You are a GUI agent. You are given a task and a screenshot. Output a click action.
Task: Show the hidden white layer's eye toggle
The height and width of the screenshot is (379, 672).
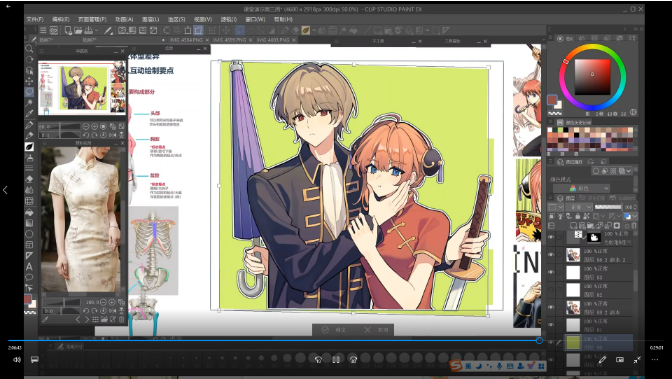[x=551, y=289]
